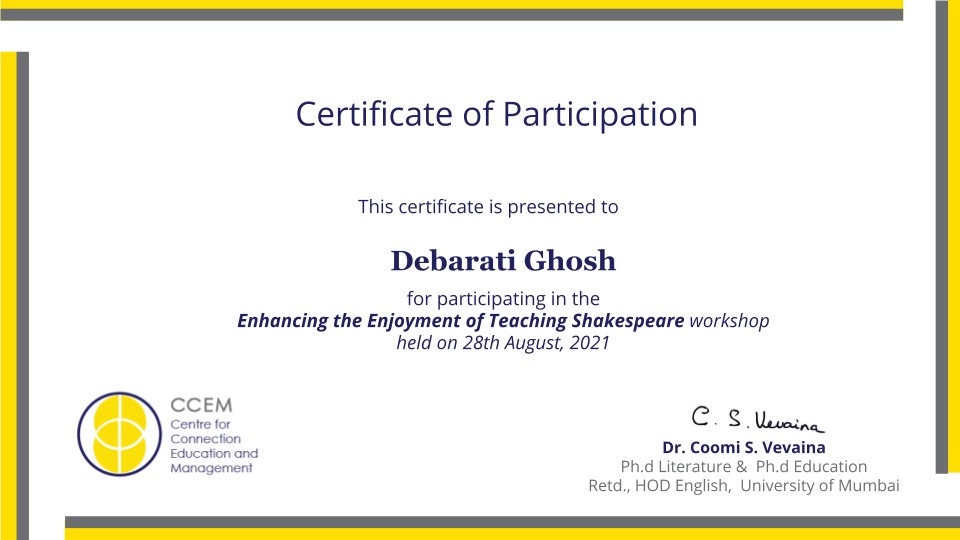
Task: Click the workshop title 'Enhancing the Enjoyment of Teaching Shakespeare'
Action: coord(460,321)
